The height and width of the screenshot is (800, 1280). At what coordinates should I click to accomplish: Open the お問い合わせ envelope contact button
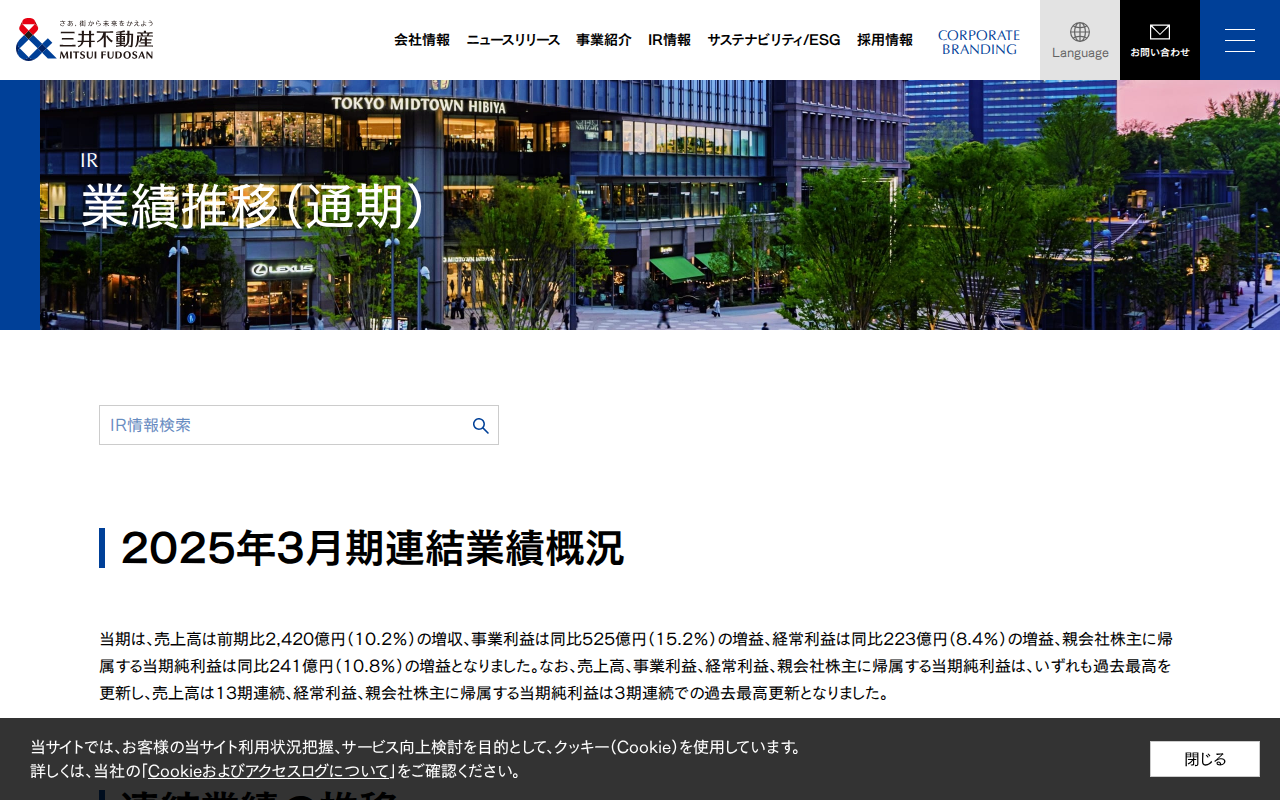[1160, 40]
